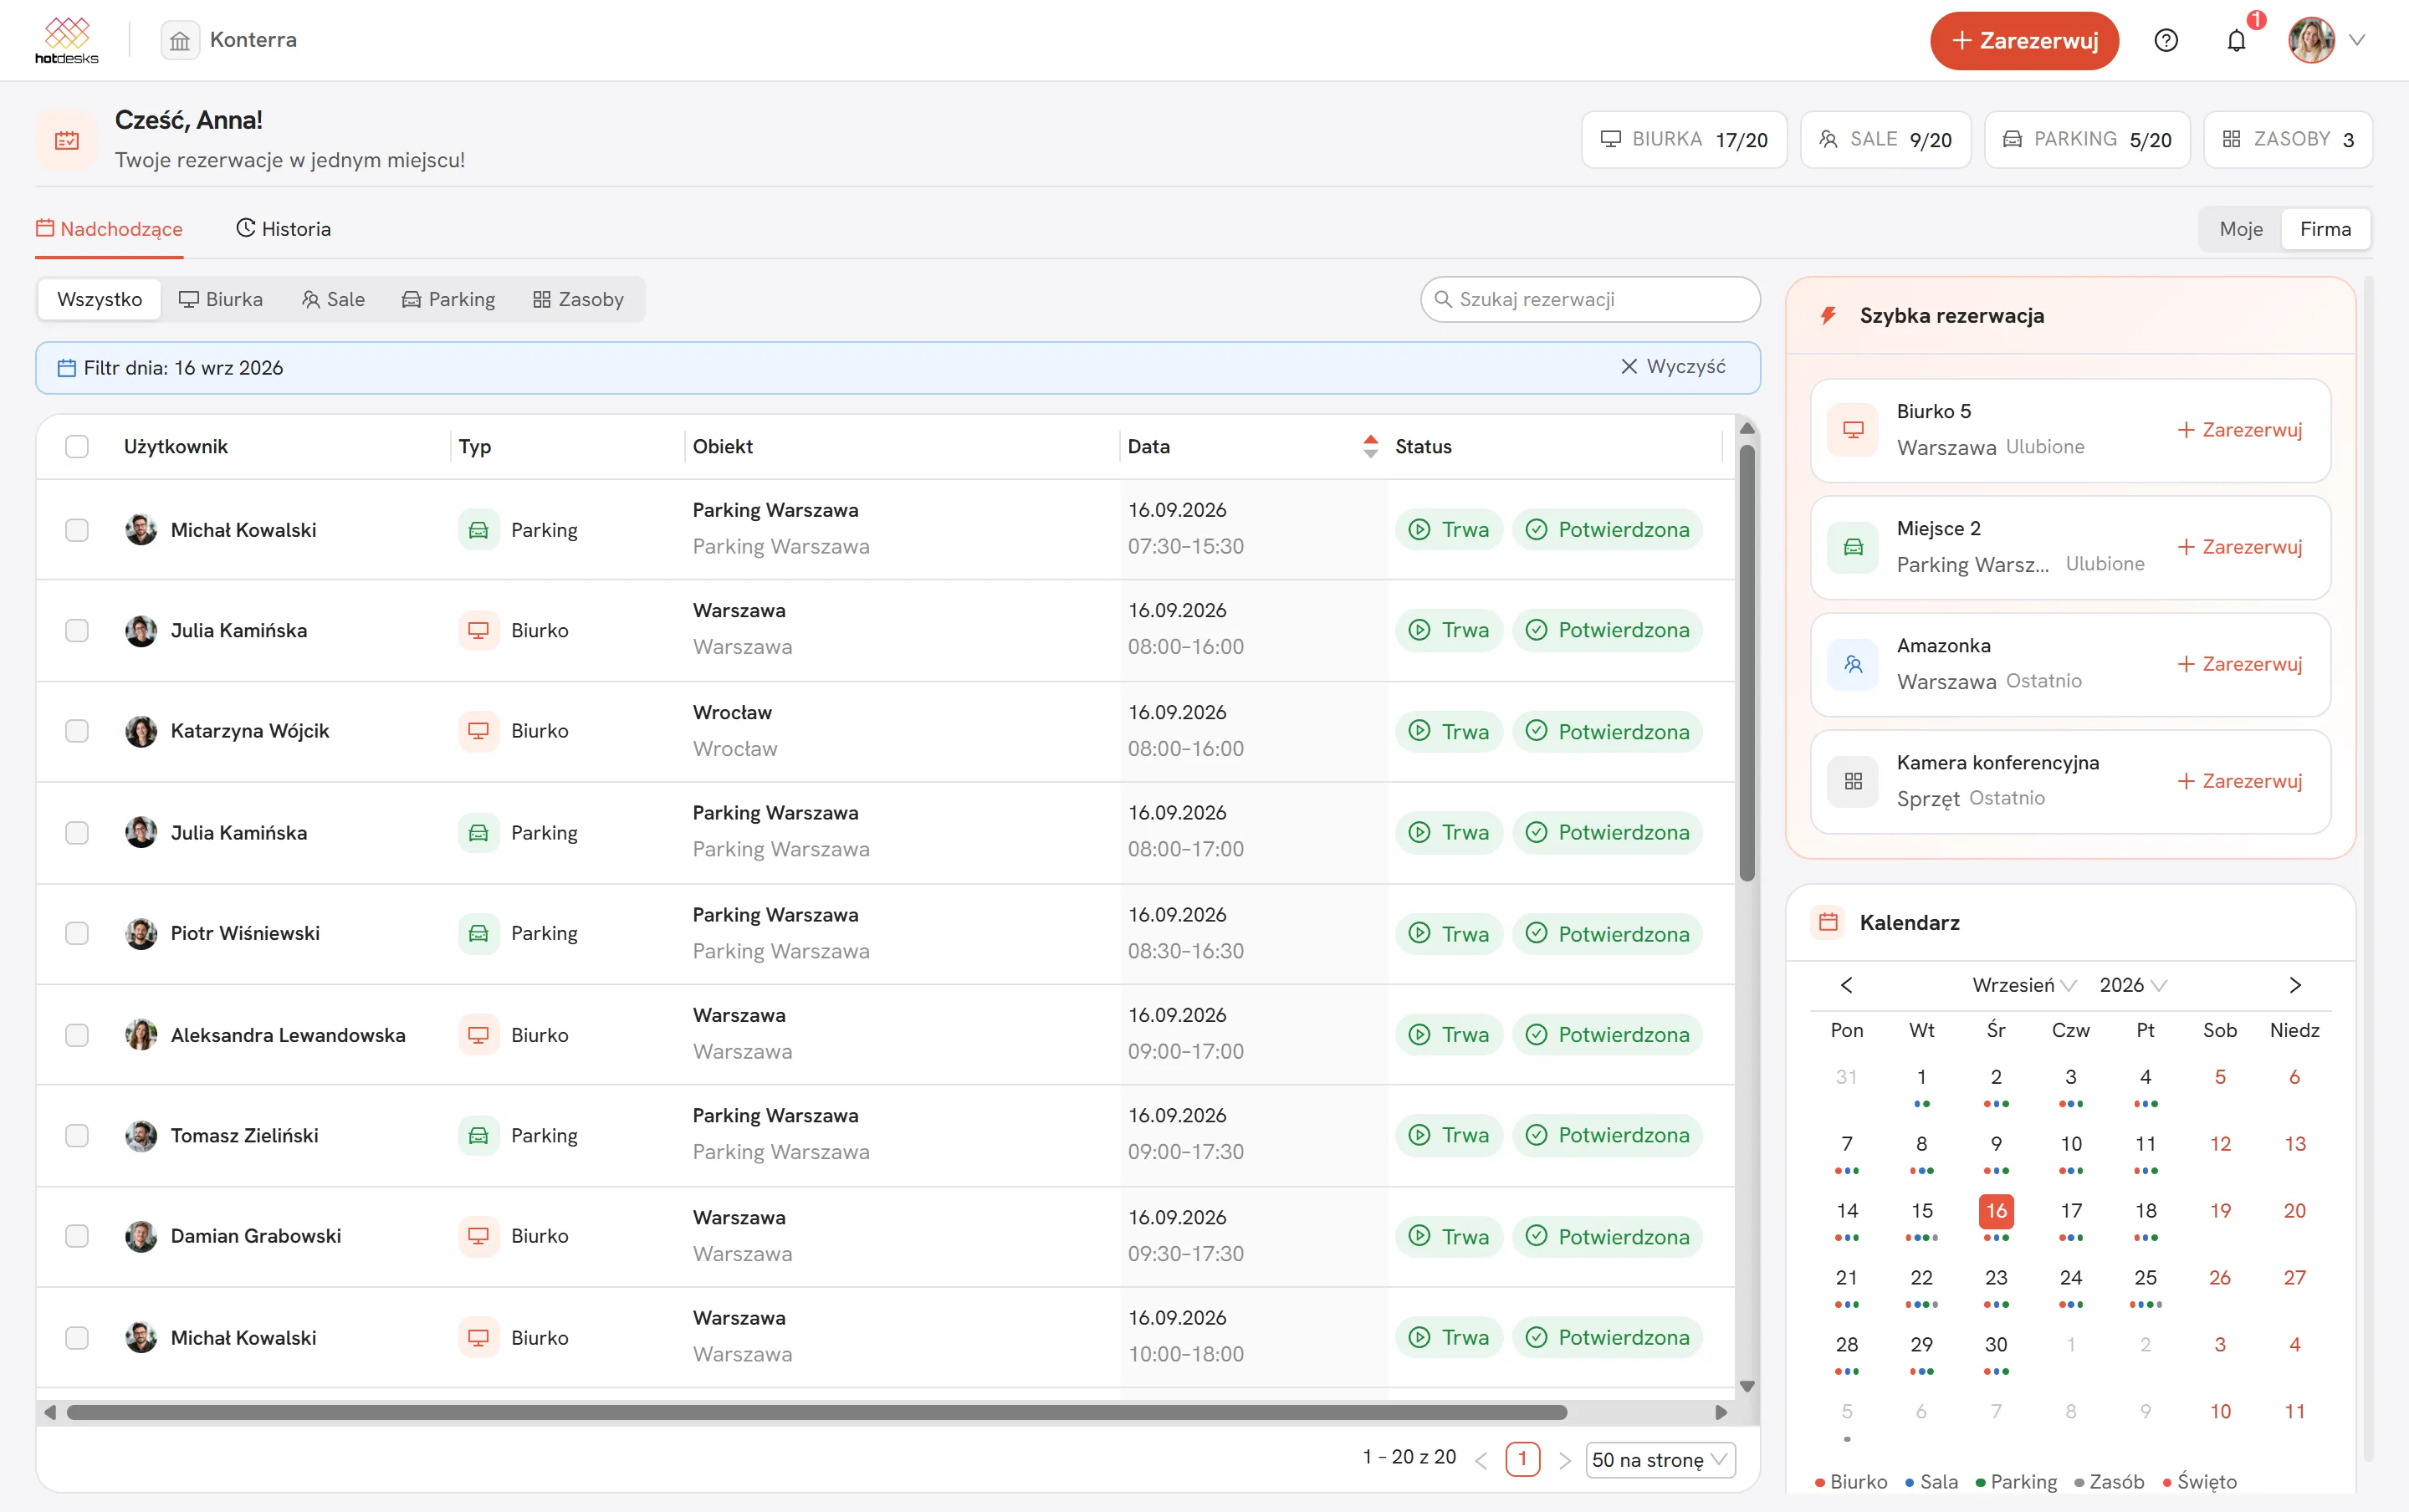The height and width of the screenshot is (1512, 2409).
Task: Expand the user profile menu chevron
Action: [2357, 40]
